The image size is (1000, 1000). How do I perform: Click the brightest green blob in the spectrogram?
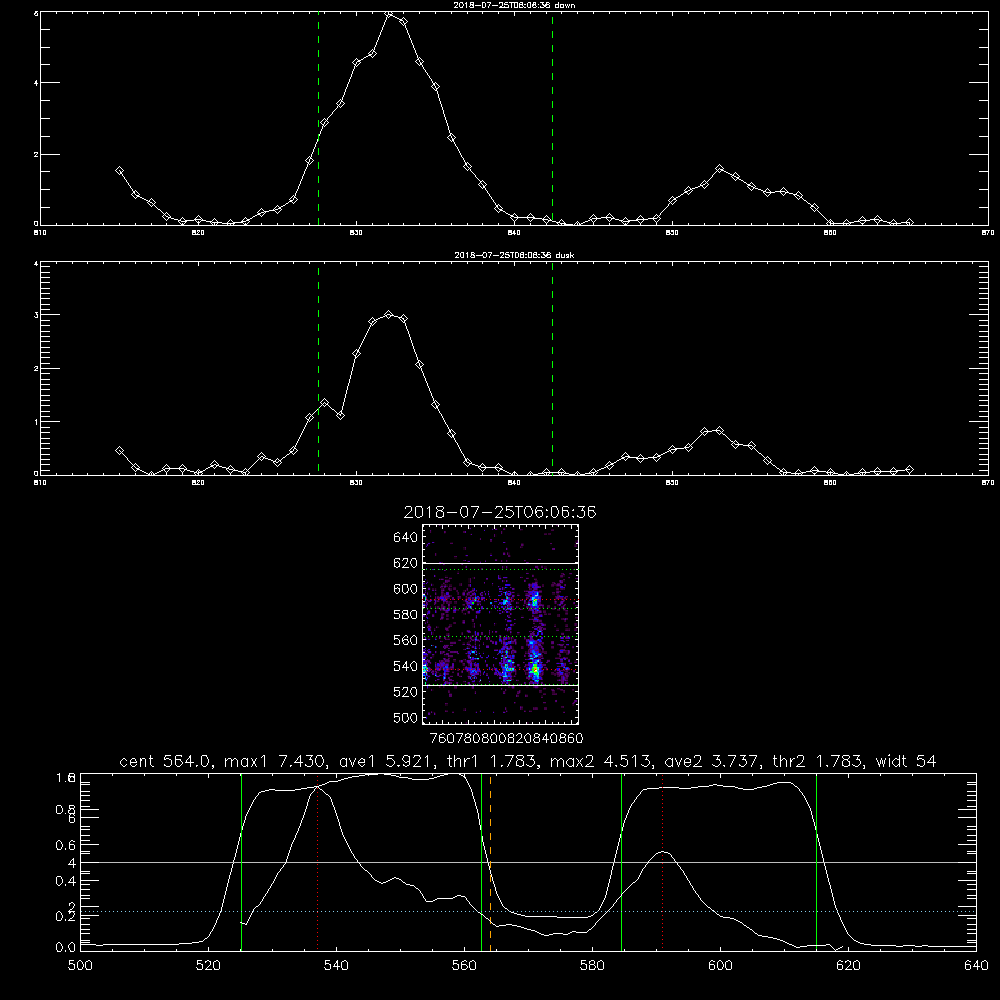[x=535, y=670]
